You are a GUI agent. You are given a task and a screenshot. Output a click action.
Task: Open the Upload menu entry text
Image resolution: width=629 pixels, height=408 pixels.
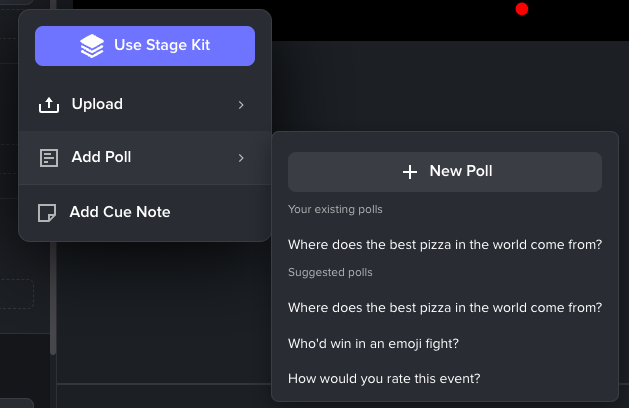click(x=97, y=104)
